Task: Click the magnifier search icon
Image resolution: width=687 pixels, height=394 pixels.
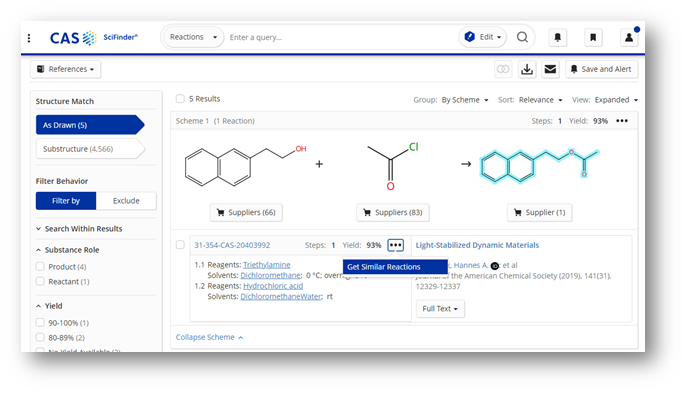Action: tap(522, 37)
